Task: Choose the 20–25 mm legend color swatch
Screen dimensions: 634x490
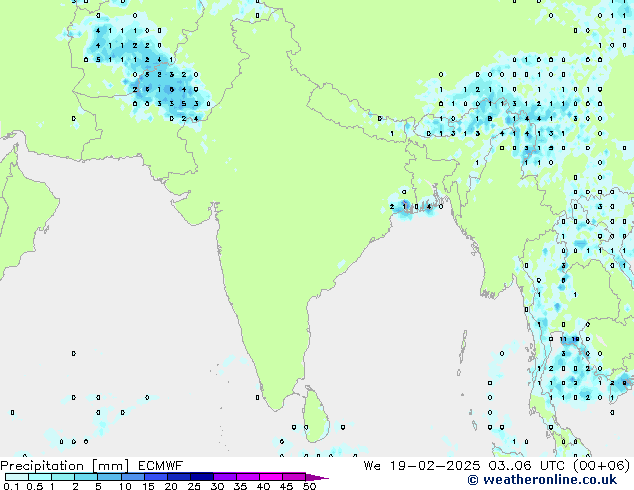Action: click(x=179, y=477)
